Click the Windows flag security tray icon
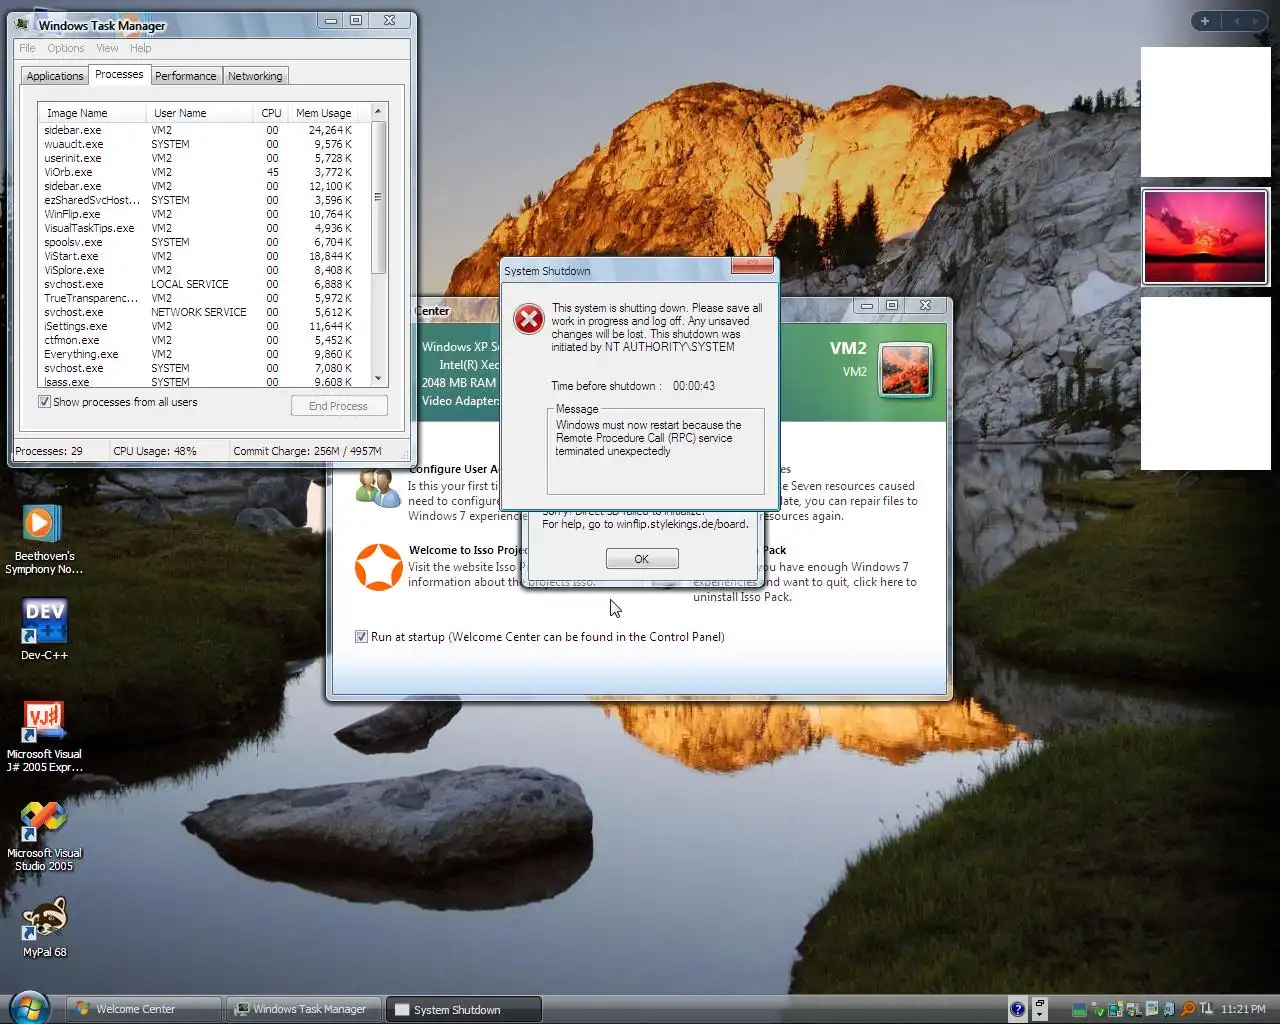 click(x=1133, y=1010)
